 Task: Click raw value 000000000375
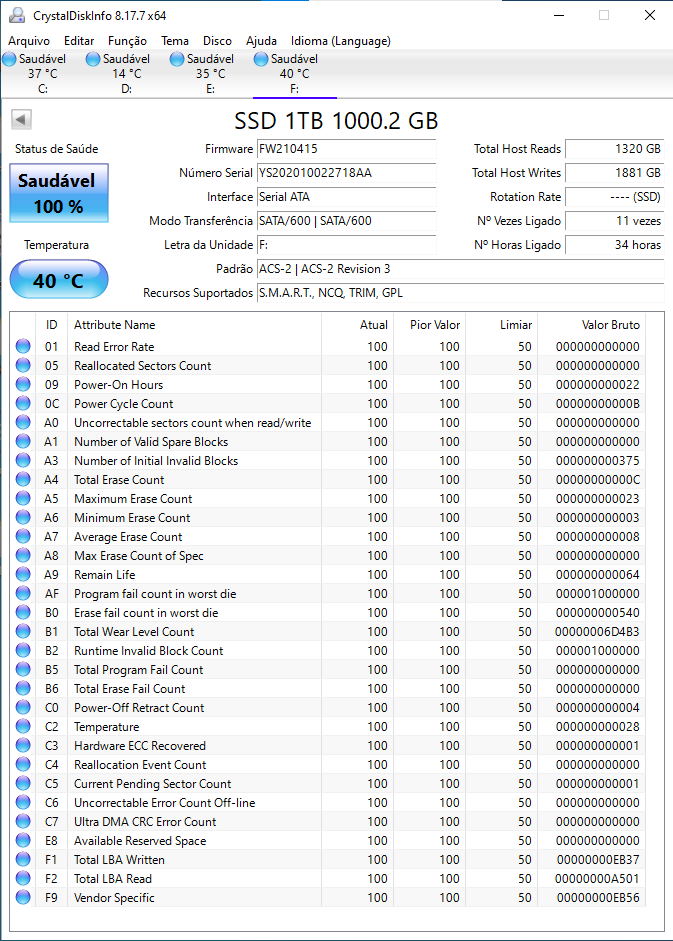[597, 460]
